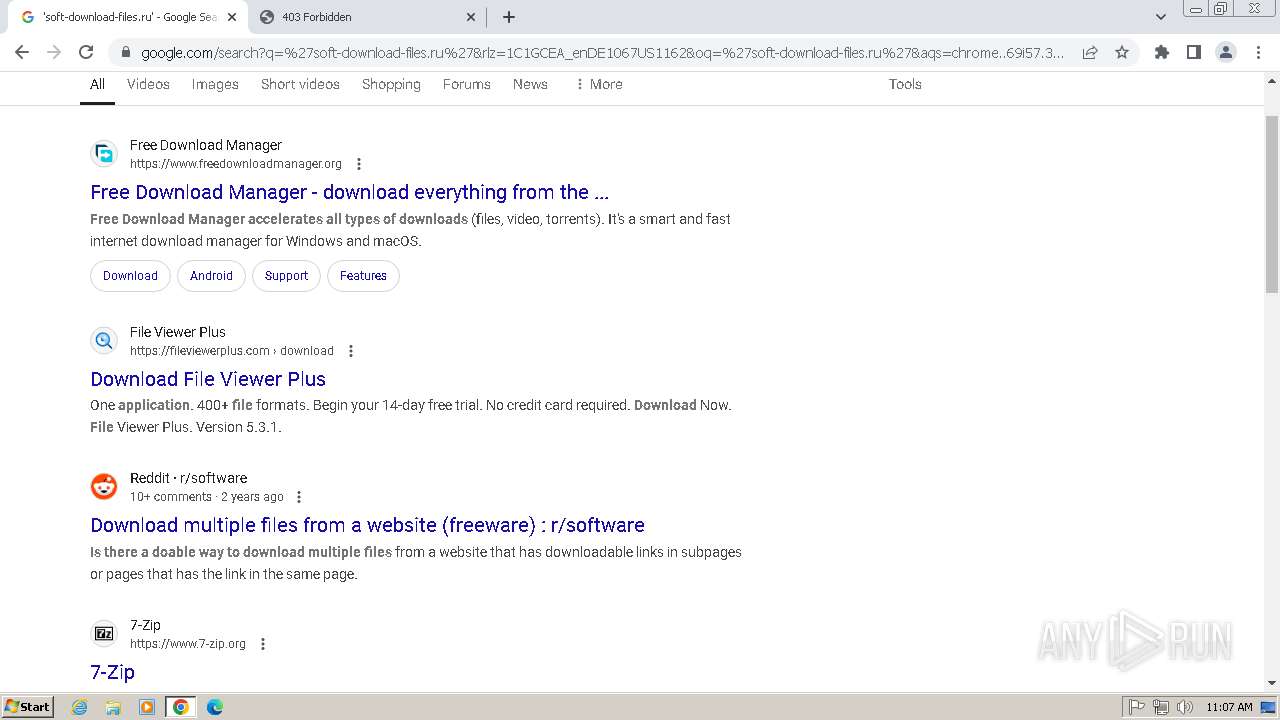Open Windows Explorer folder in taskbar

coord(113,707)
